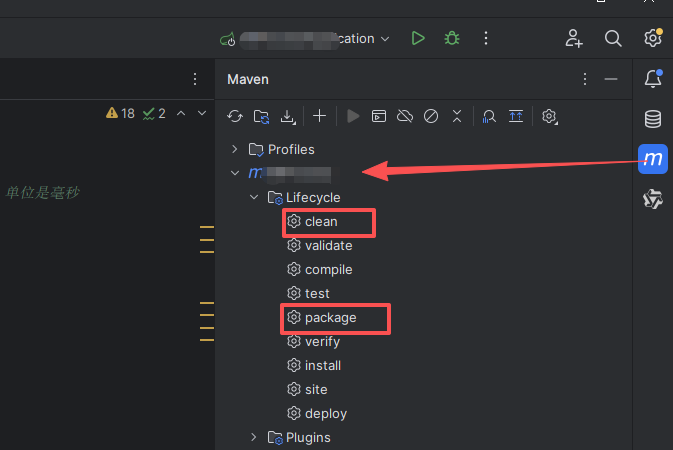Viewport: 673px width, 450px height.
Task: Open the Database tool window
Action: click(x=652, y=119)
